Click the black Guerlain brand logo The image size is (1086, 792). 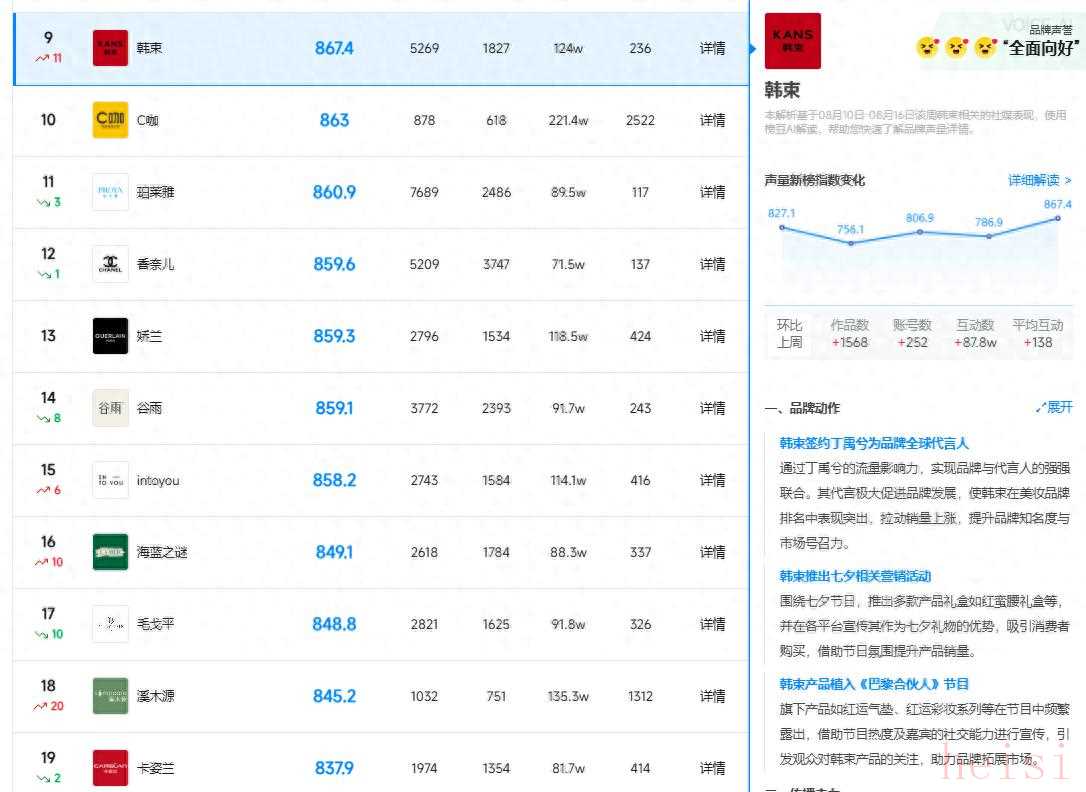coord(110,336)
